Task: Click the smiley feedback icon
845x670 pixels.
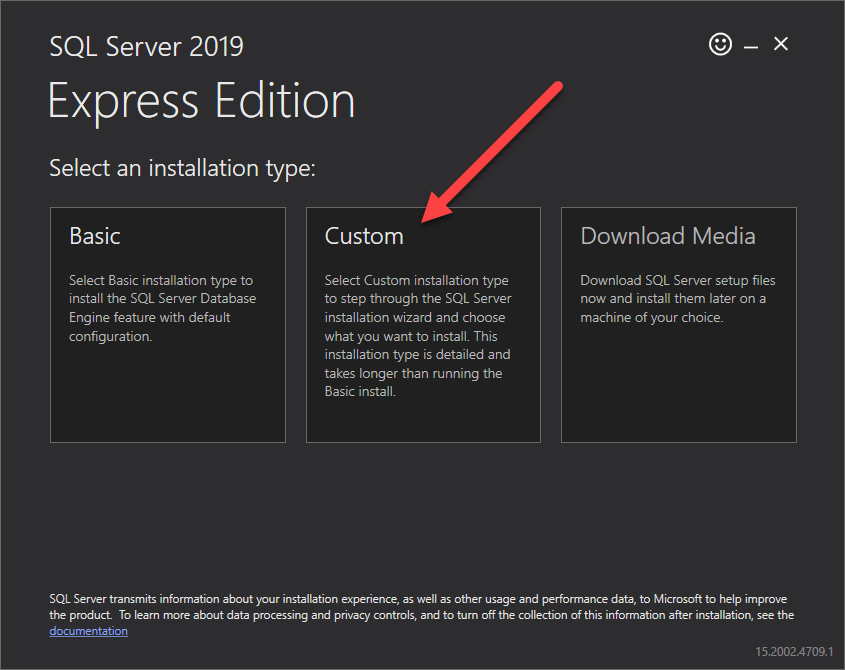Action: tap(720, 44)
